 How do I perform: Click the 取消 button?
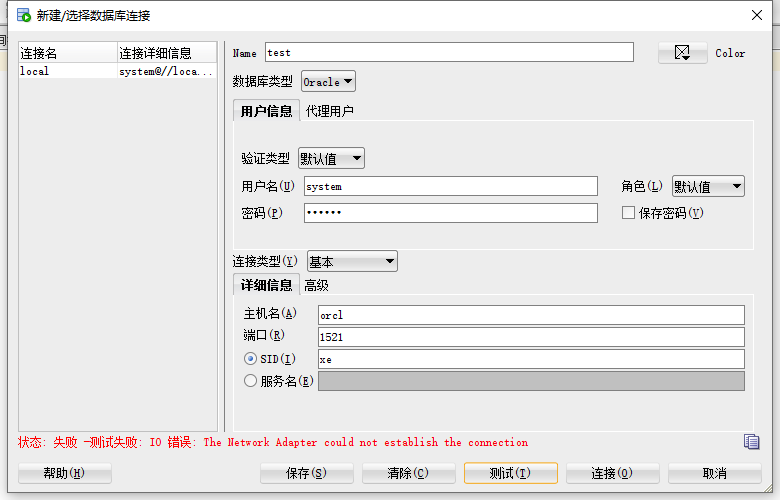click(715, 473)
